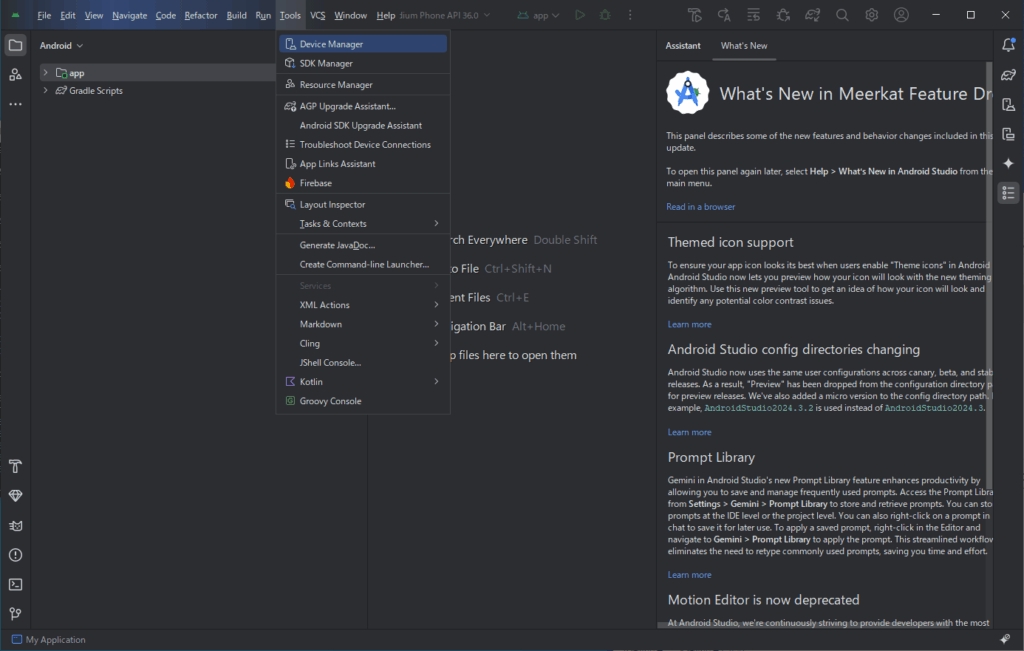Open the device selector dropdown beside Help

click(445, 15)
